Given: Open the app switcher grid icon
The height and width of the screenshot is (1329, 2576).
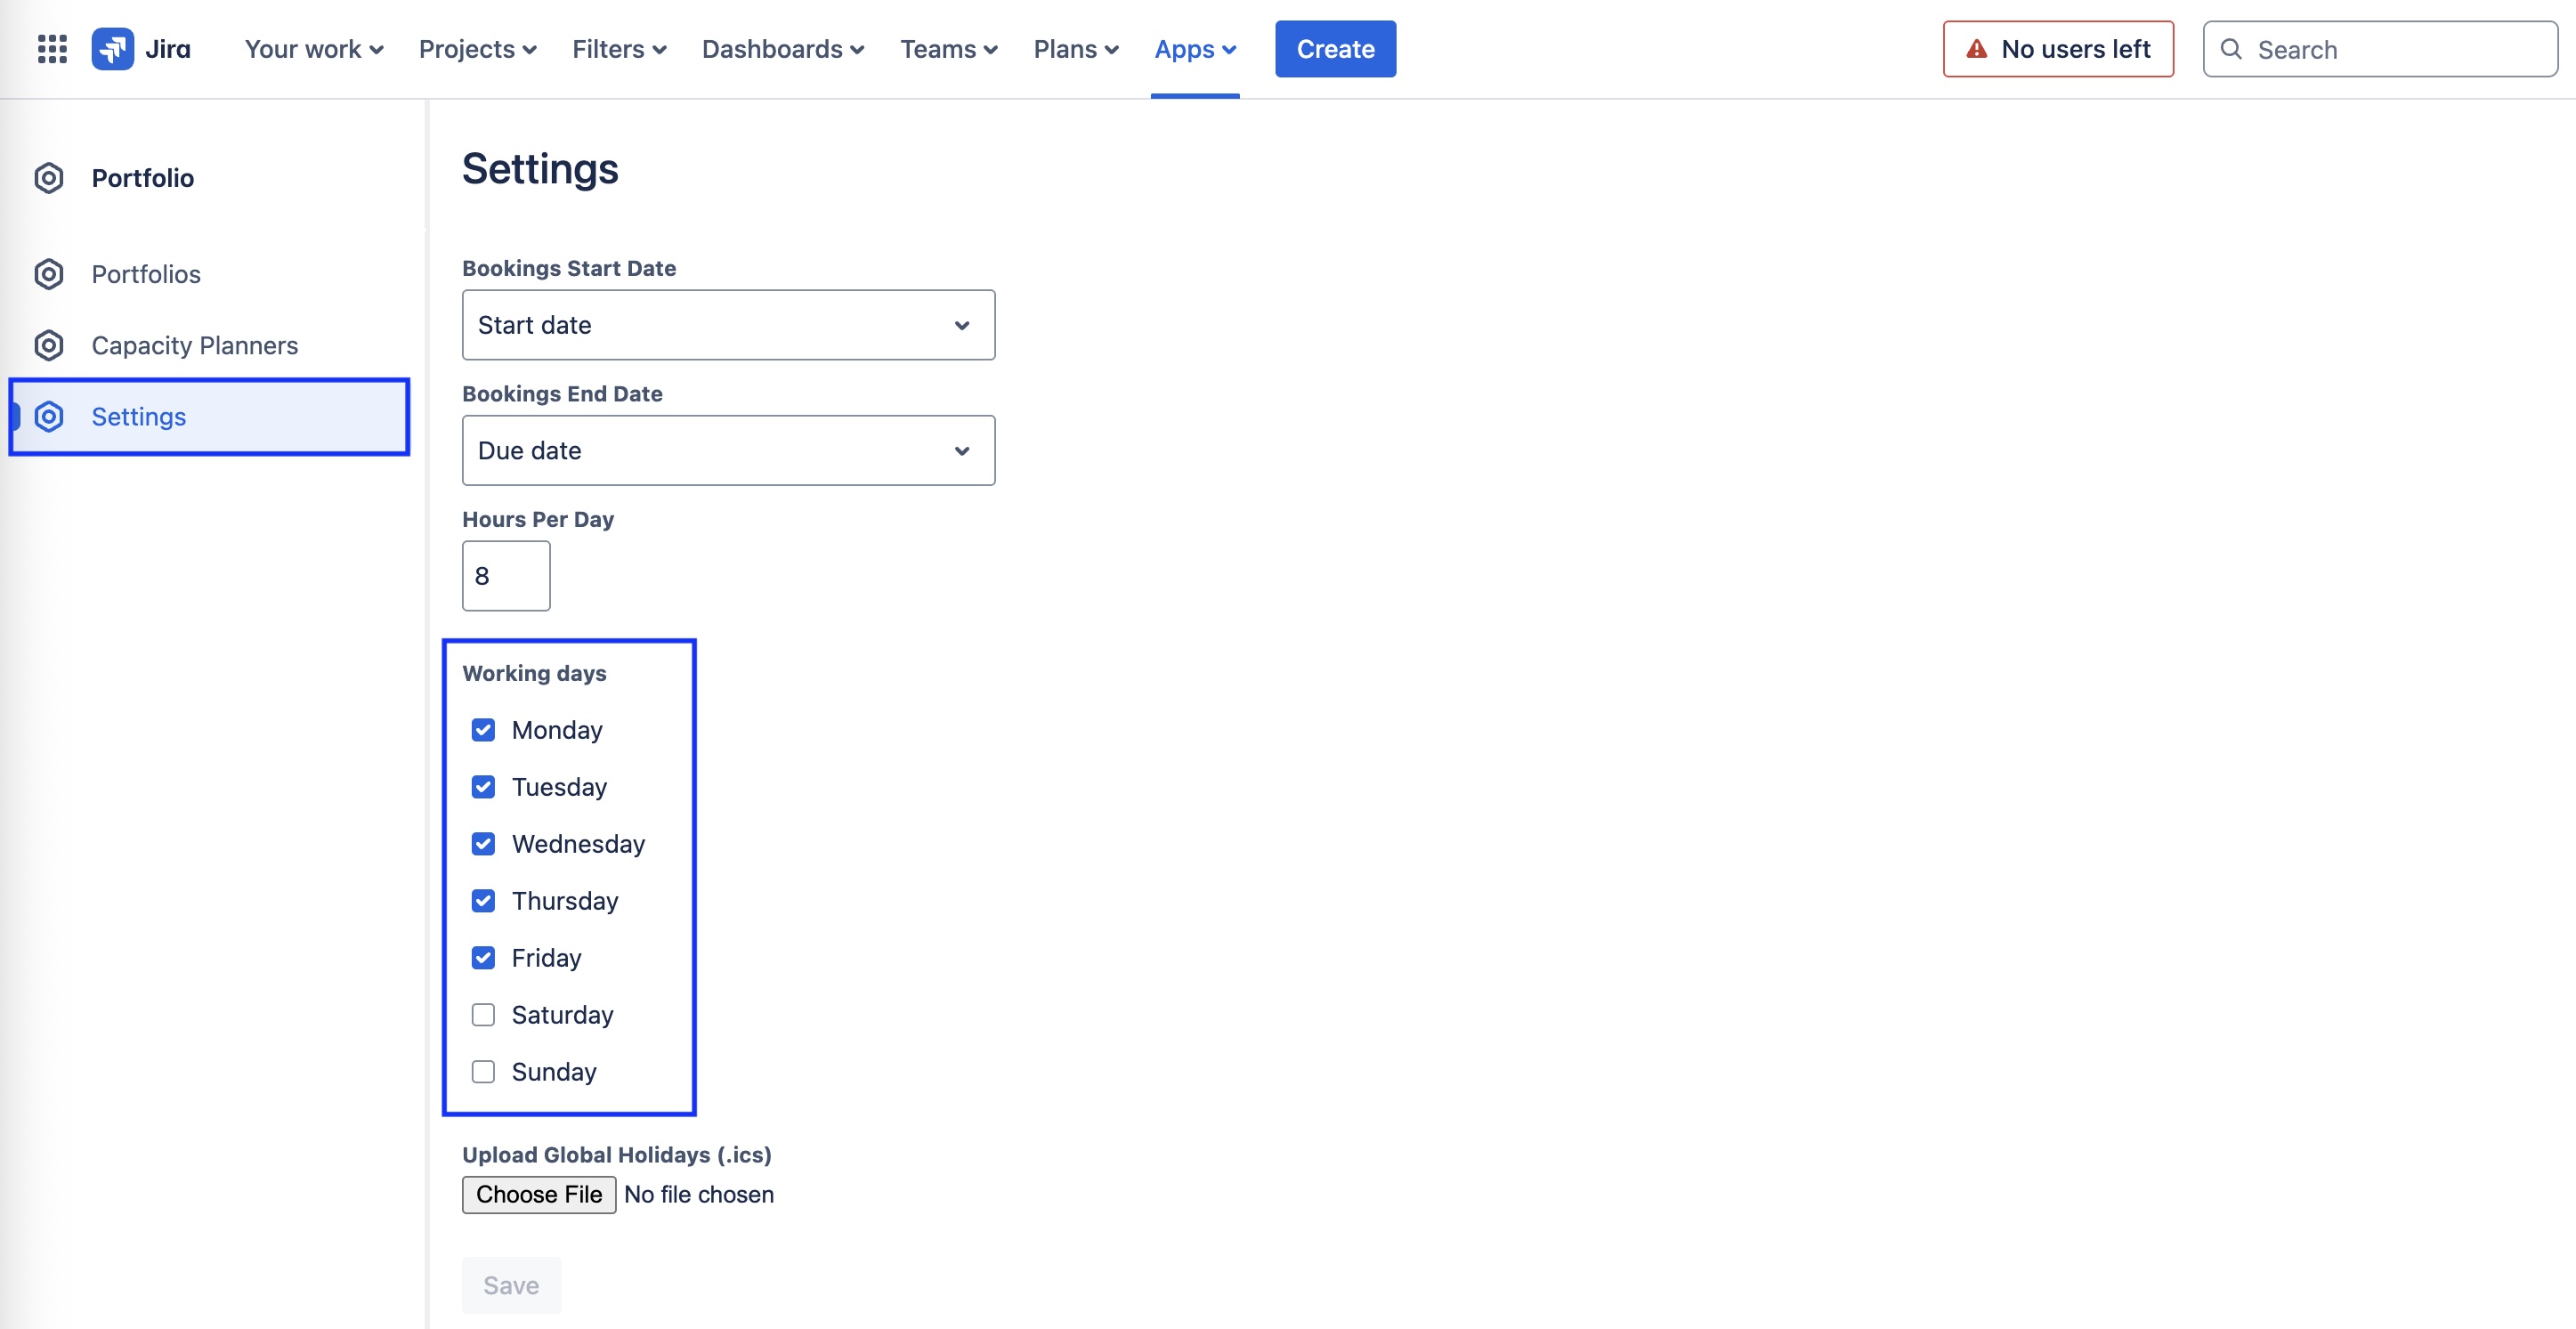Looking at the screenshot, I should (52, 49).
